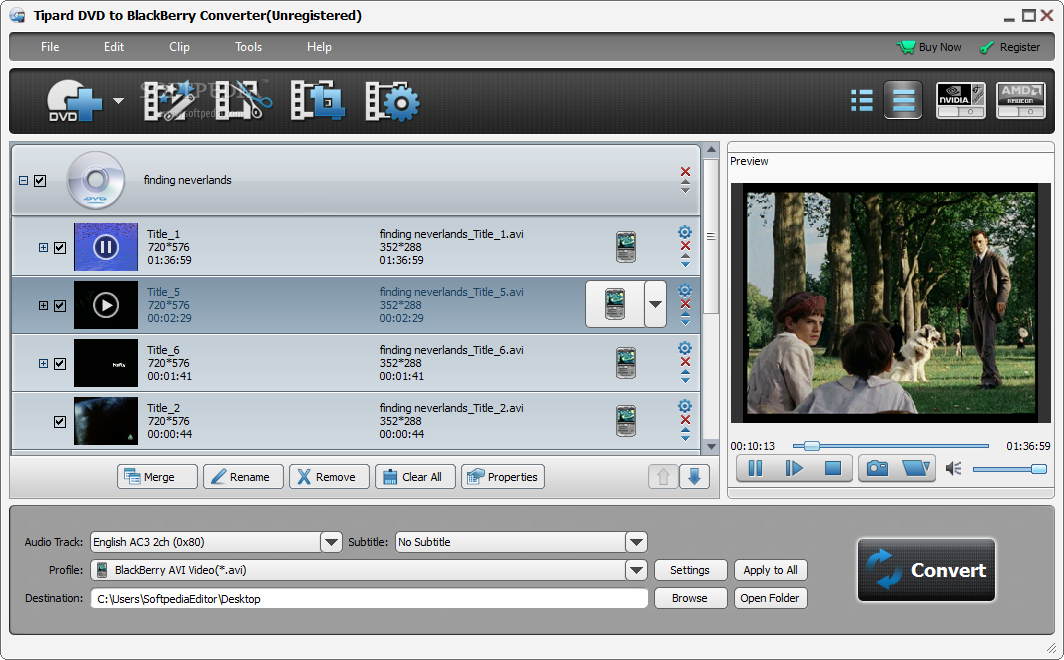The width and height of the screenshot is (1064, 660).
Task: Expand the Title_5 entry
Action: coord(43,305)
